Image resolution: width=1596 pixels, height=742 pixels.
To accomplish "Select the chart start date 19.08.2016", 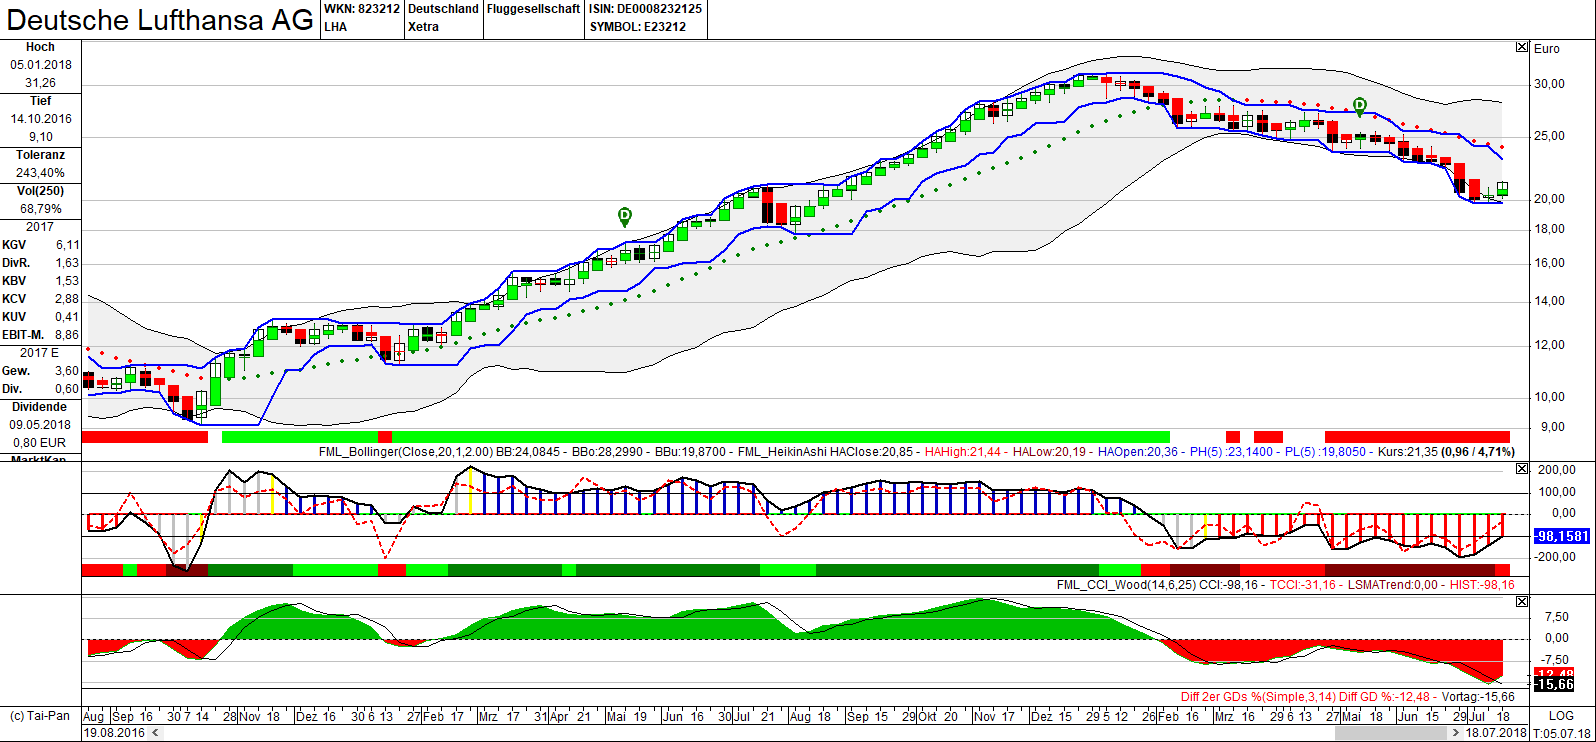I will coord(114,733).
